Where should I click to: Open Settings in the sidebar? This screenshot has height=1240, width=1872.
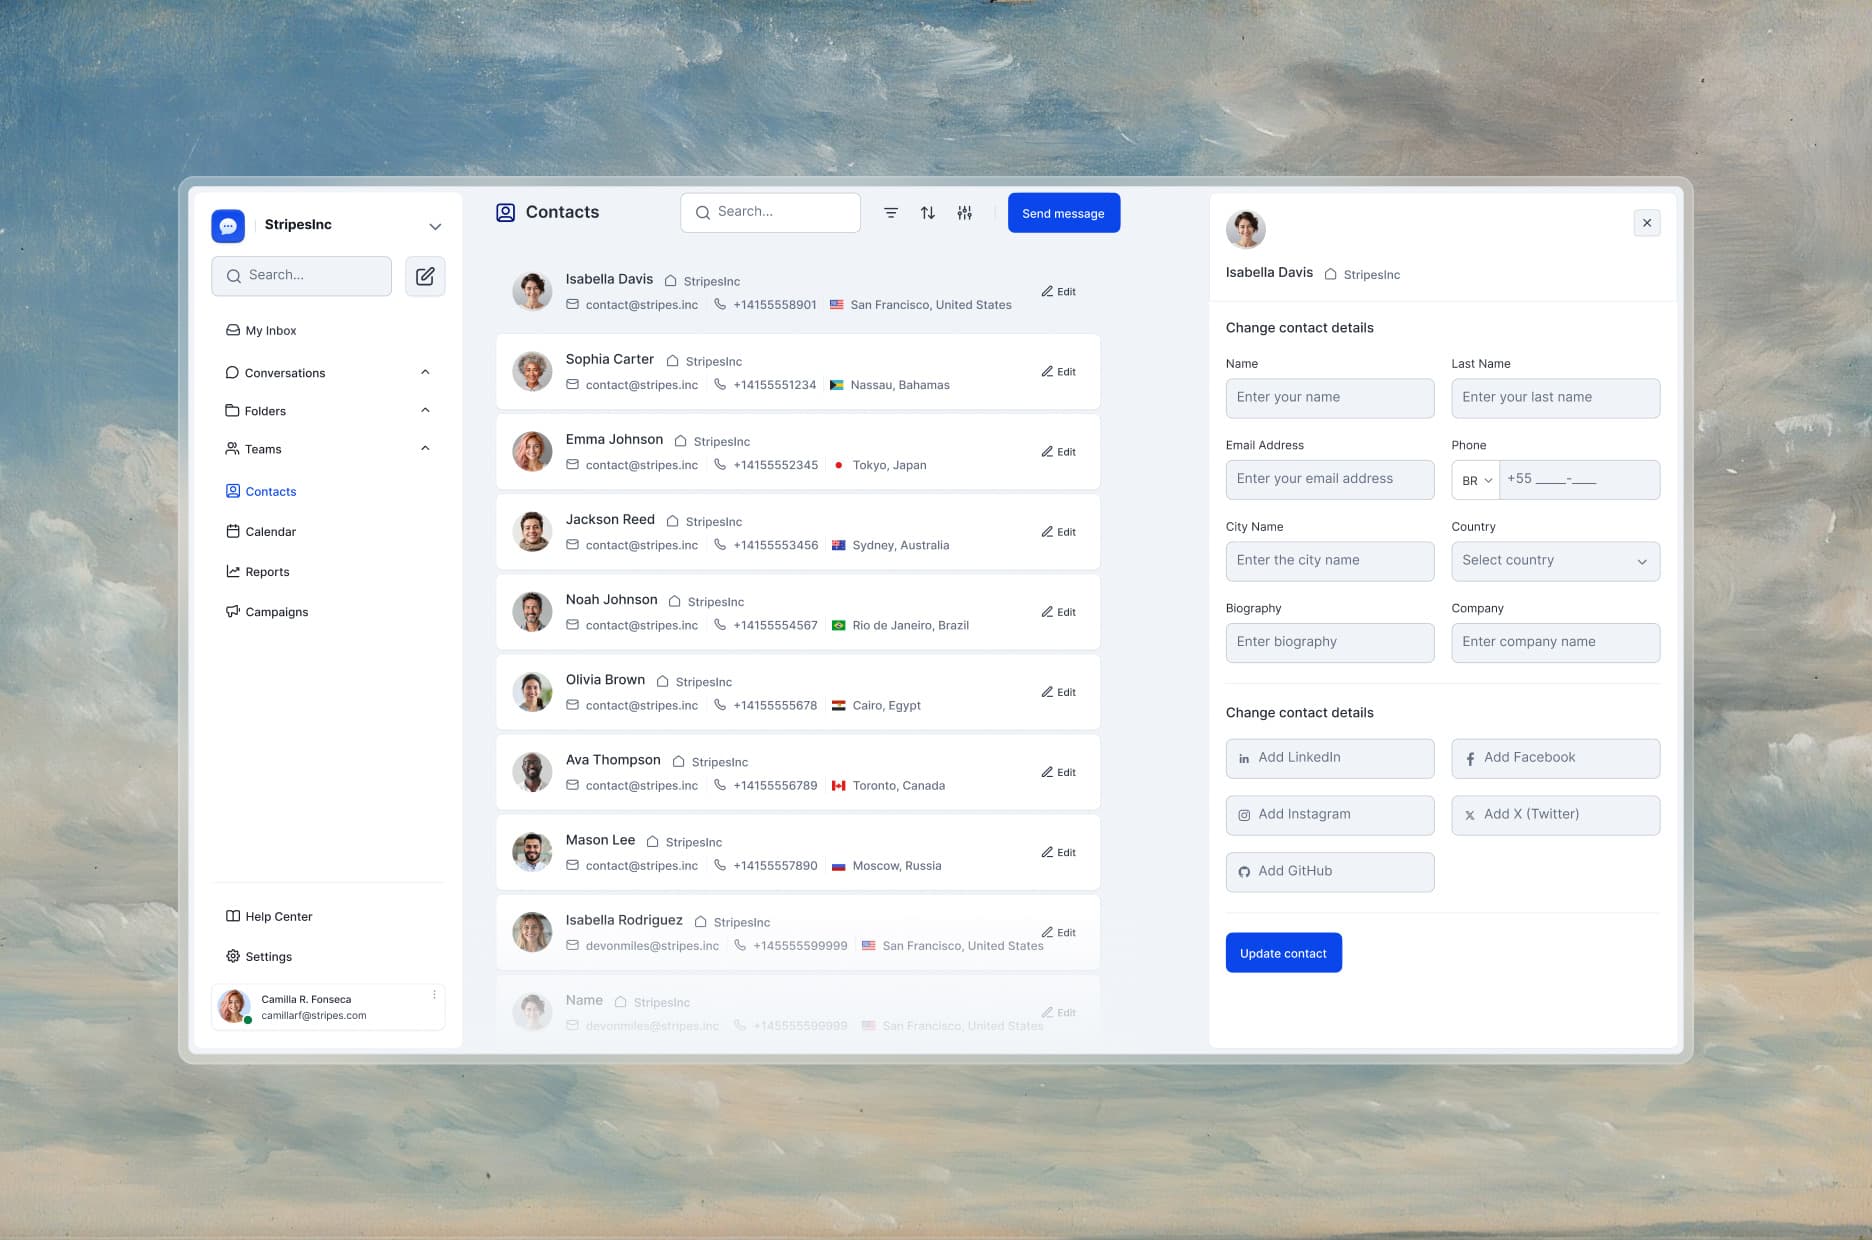(259, 956)
